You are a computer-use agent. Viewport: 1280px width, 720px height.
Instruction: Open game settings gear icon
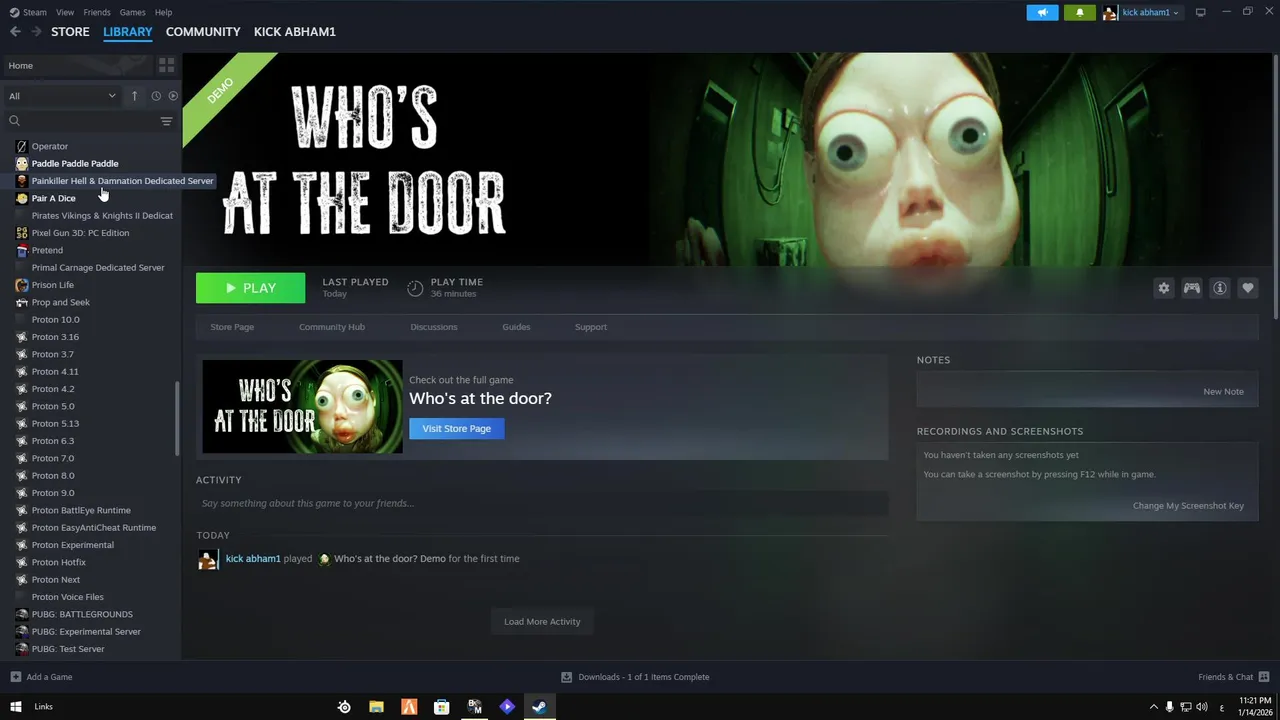(1164, 288)
